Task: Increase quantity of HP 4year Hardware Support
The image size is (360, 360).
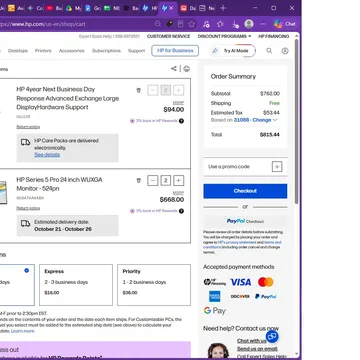Action: pos(179,90)
